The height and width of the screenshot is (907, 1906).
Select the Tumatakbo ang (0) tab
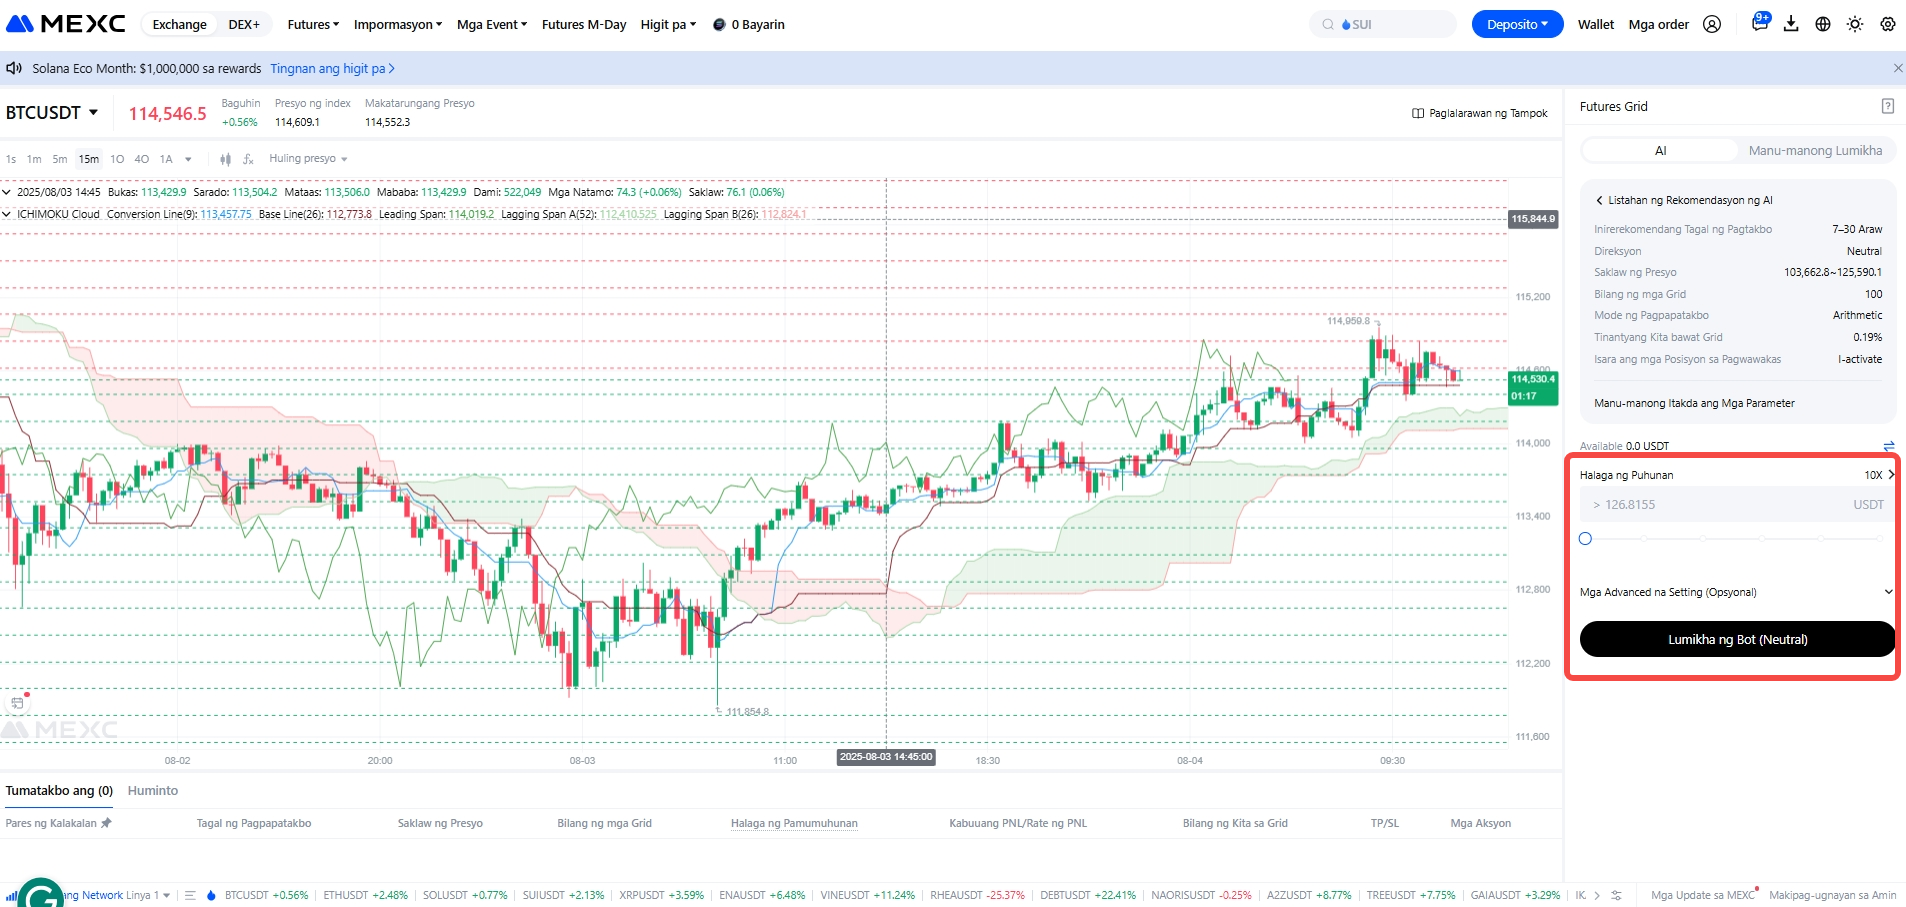tap(59, 790)
